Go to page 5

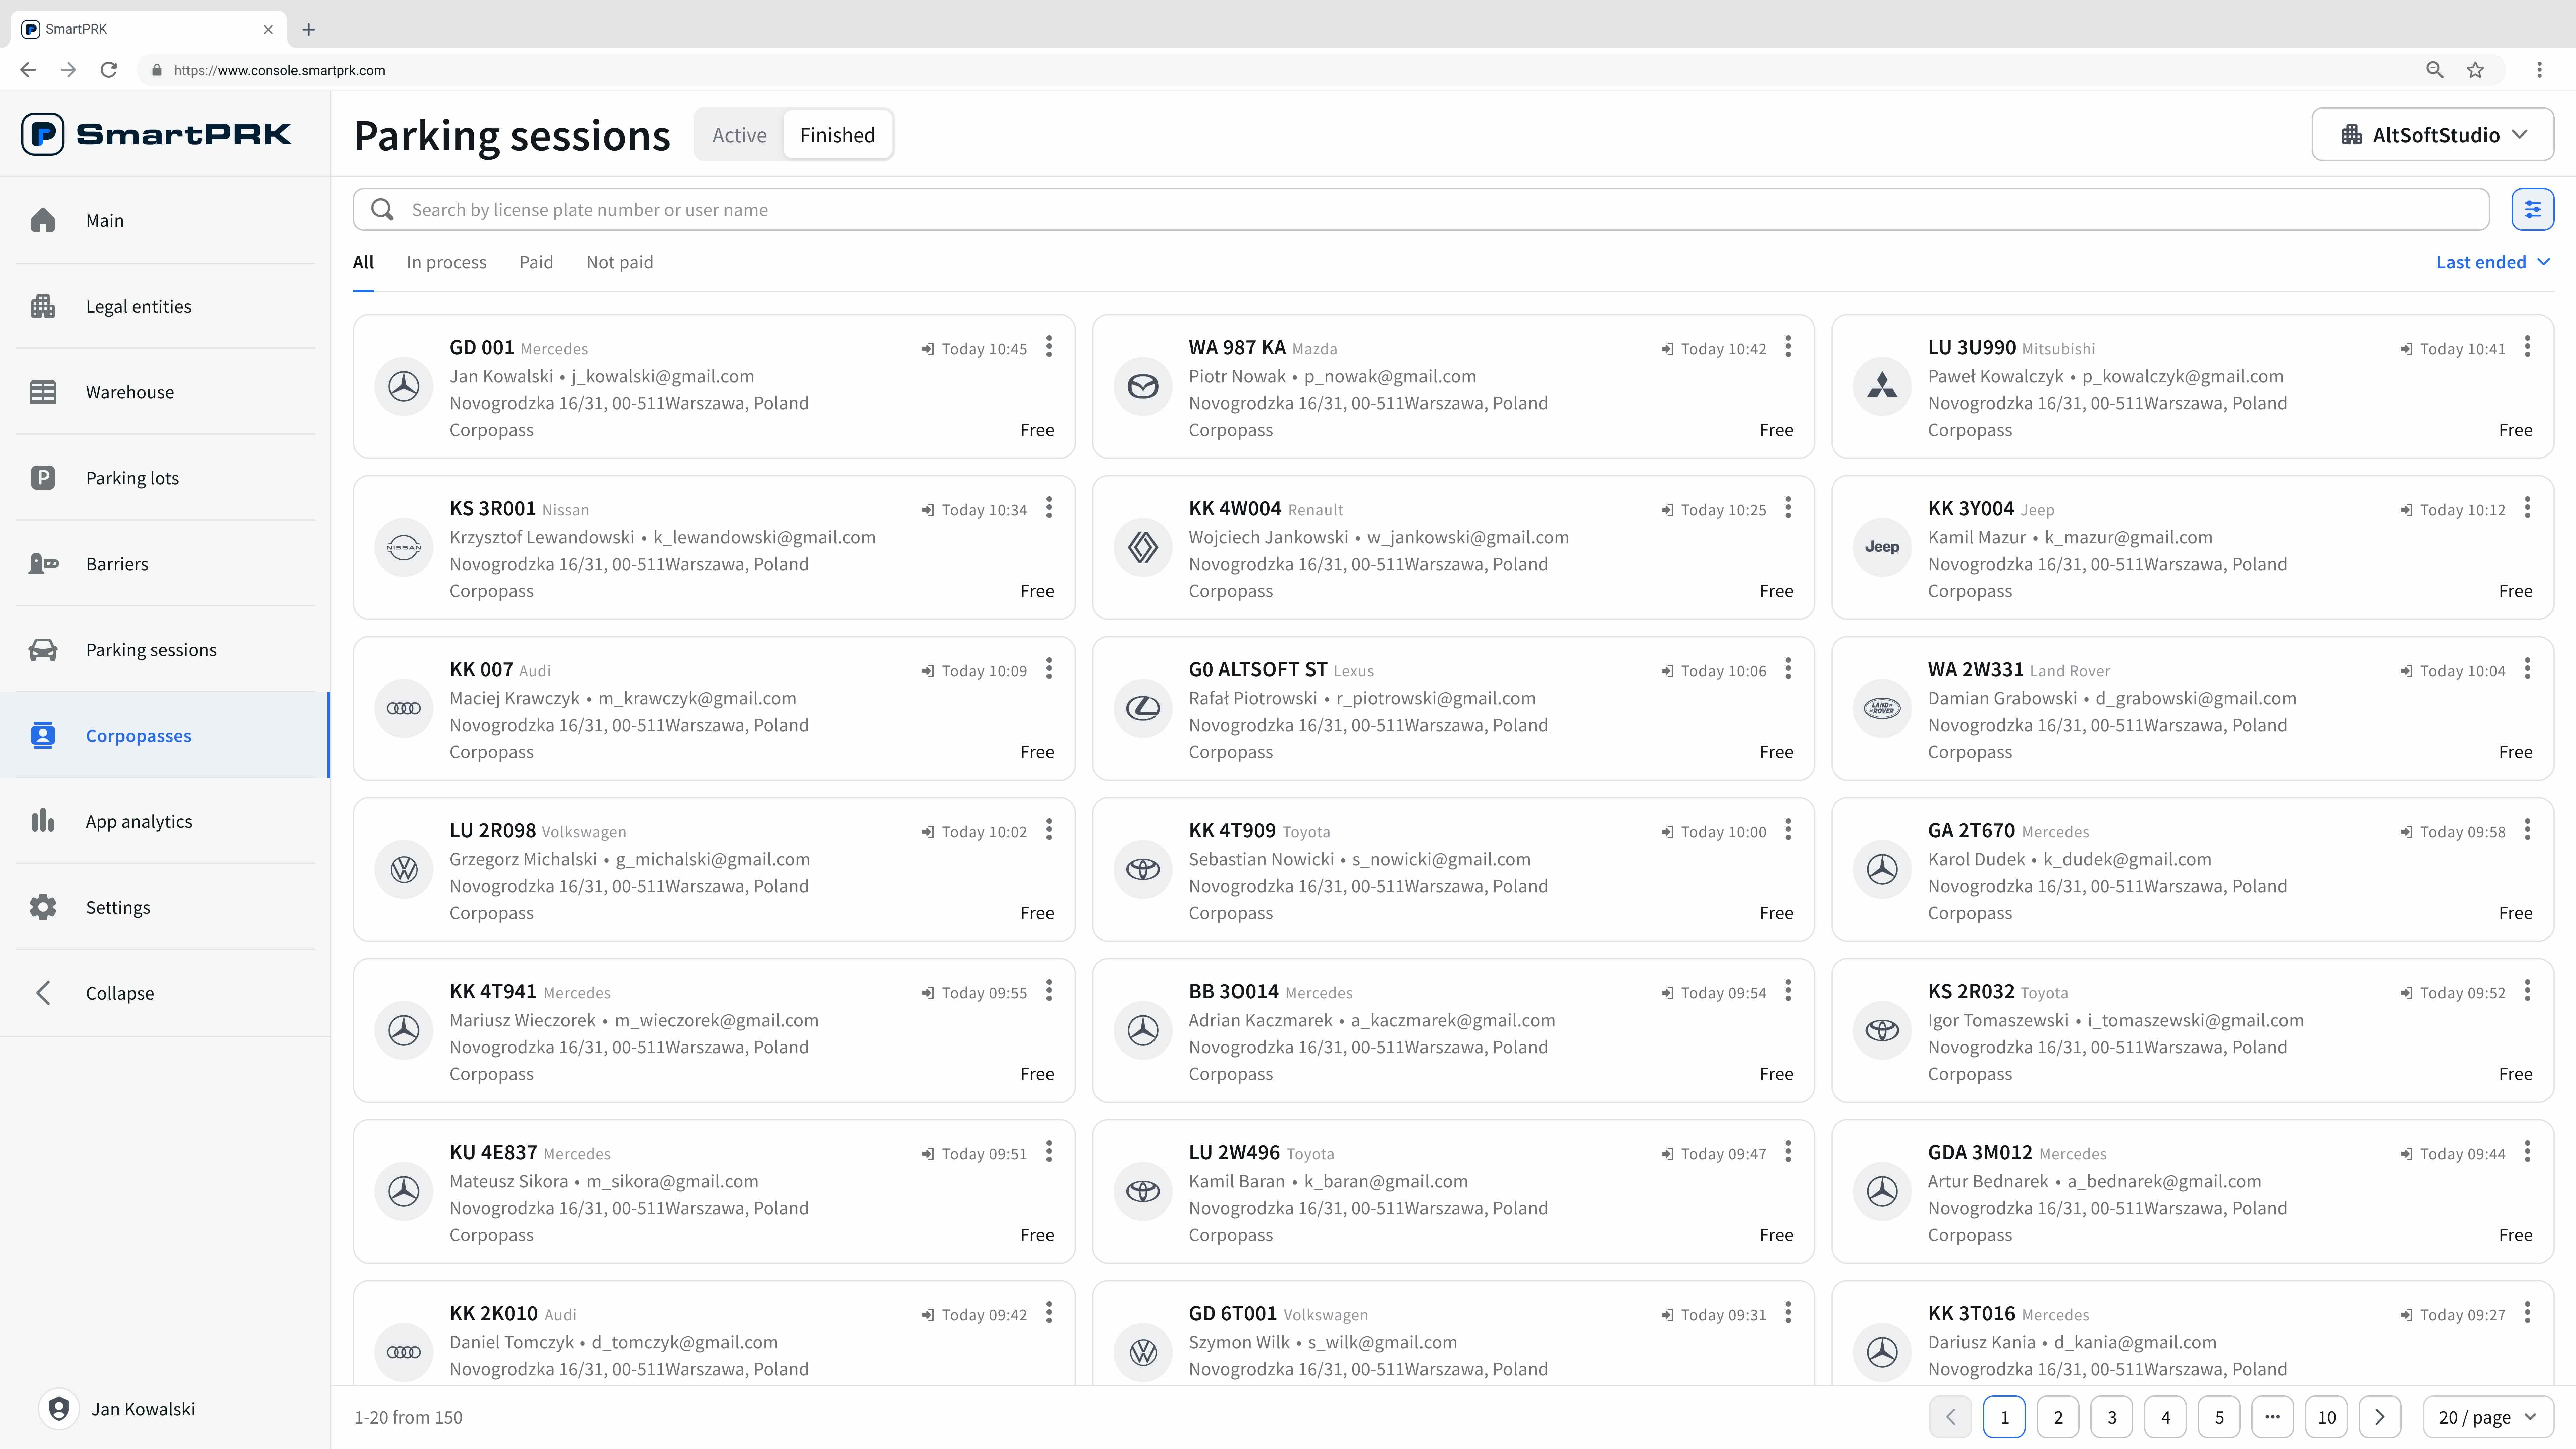point(2219,1417)
